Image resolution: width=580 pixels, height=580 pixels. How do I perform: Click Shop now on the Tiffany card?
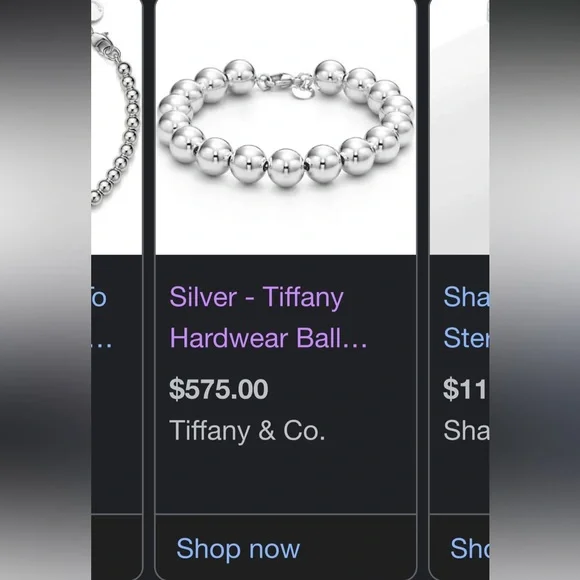pos(238,548)
